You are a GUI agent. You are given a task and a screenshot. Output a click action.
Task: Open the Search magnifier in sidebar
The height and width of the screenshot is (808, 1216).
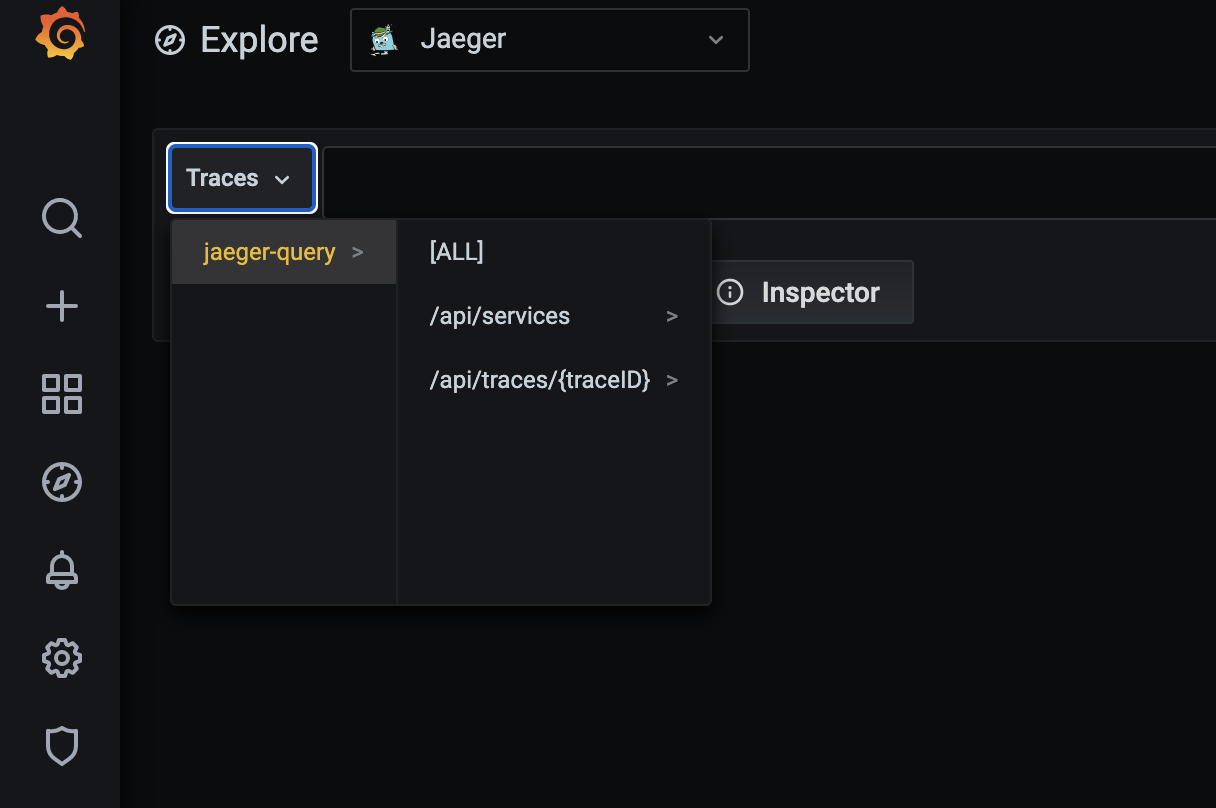pos(62,218)
